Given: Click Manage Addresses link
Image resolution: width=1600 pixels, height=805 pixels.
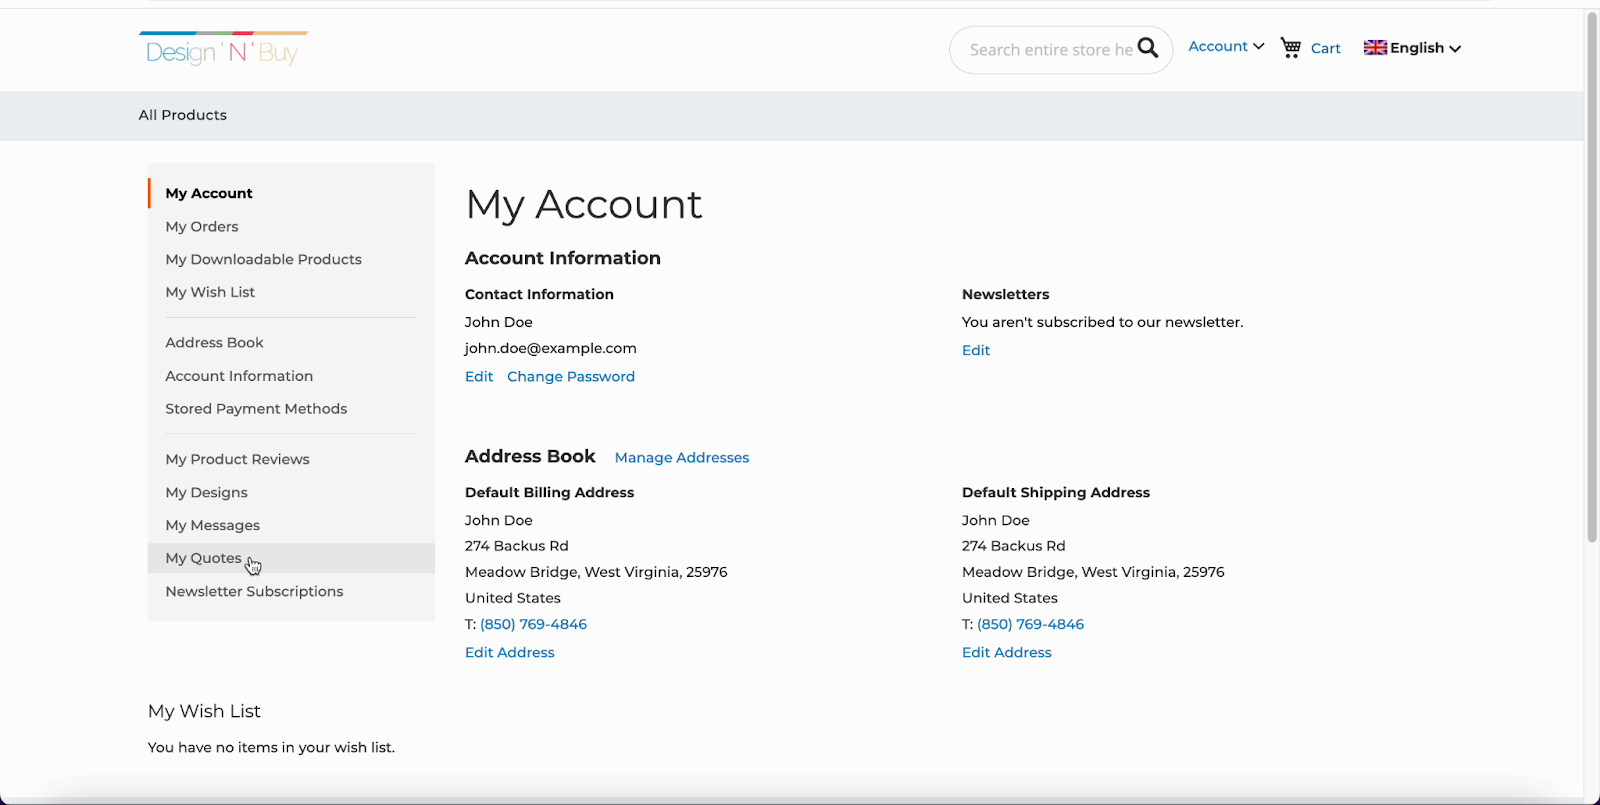Looking at the screenshot, I should coord(681,458).
